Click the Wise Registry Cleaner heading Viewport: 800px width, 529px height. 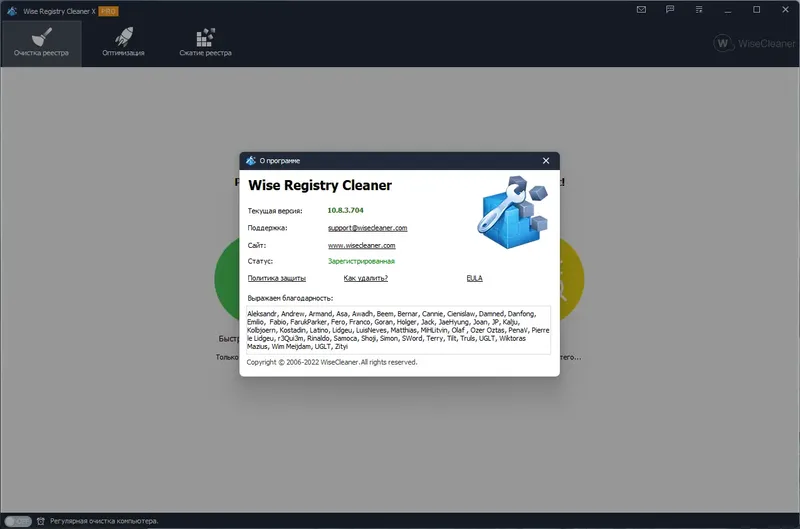click(320, 185)
